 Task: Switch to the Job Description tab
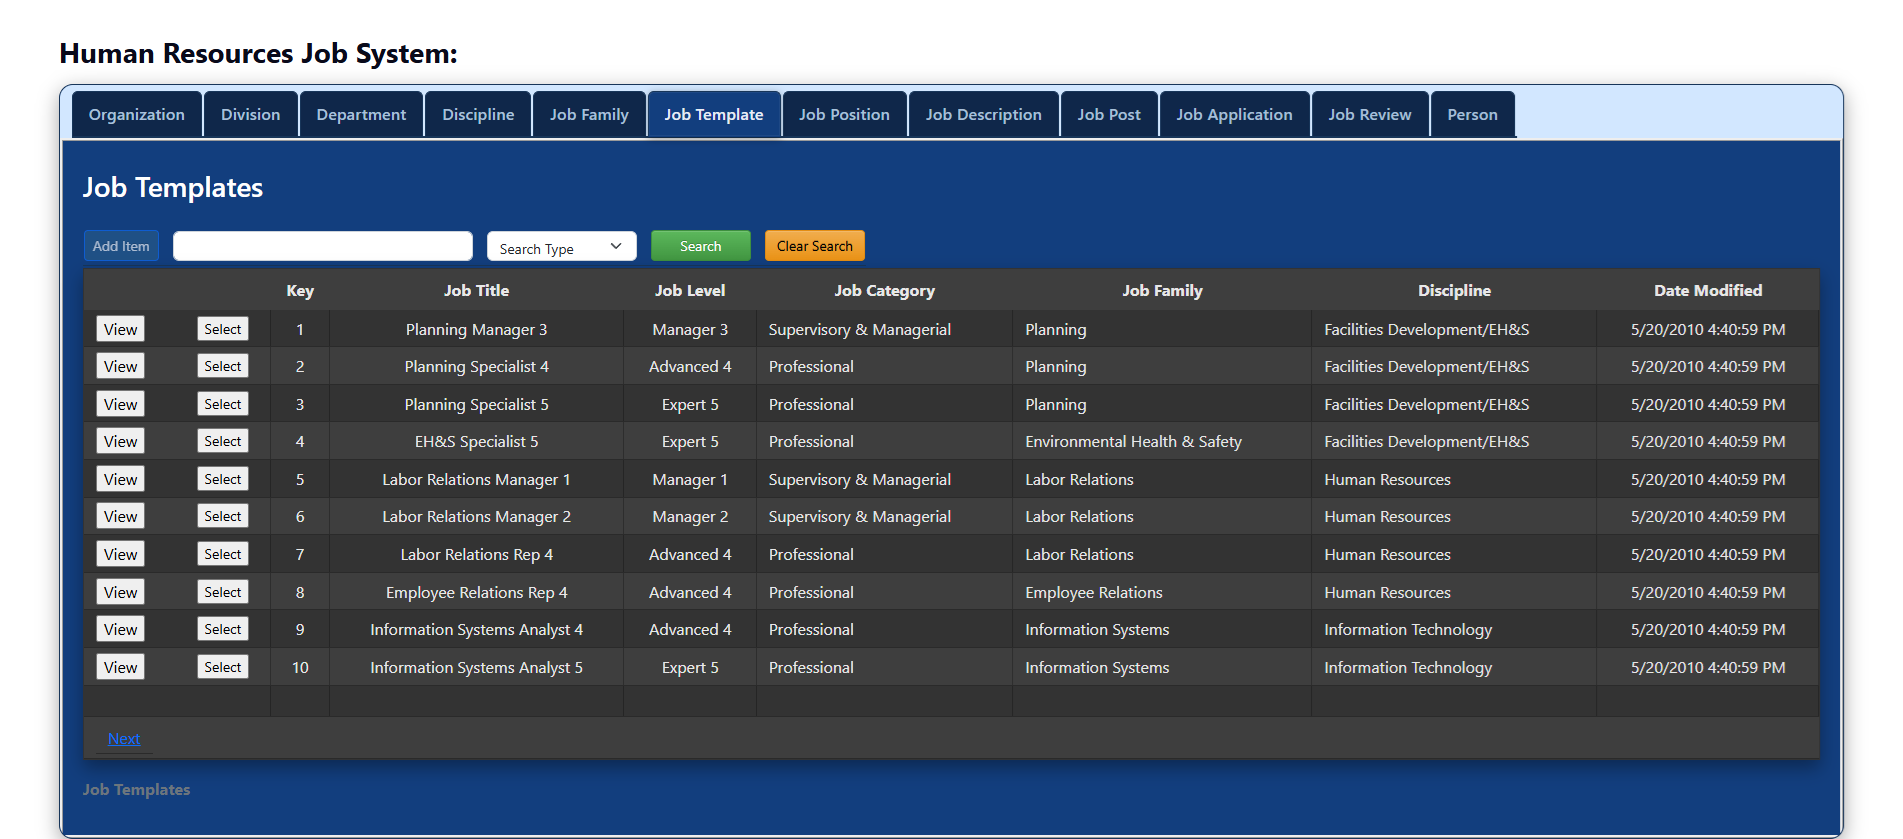click(984, 115)
